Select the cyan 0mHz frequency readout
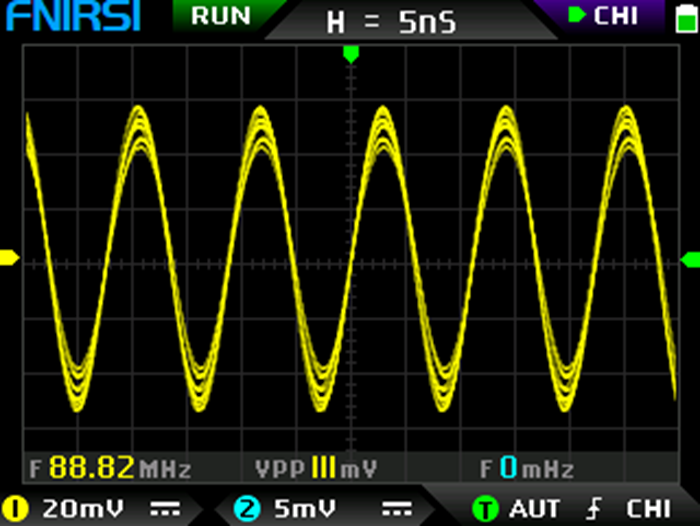Screen dimensions: 700x526 (527, 468)
